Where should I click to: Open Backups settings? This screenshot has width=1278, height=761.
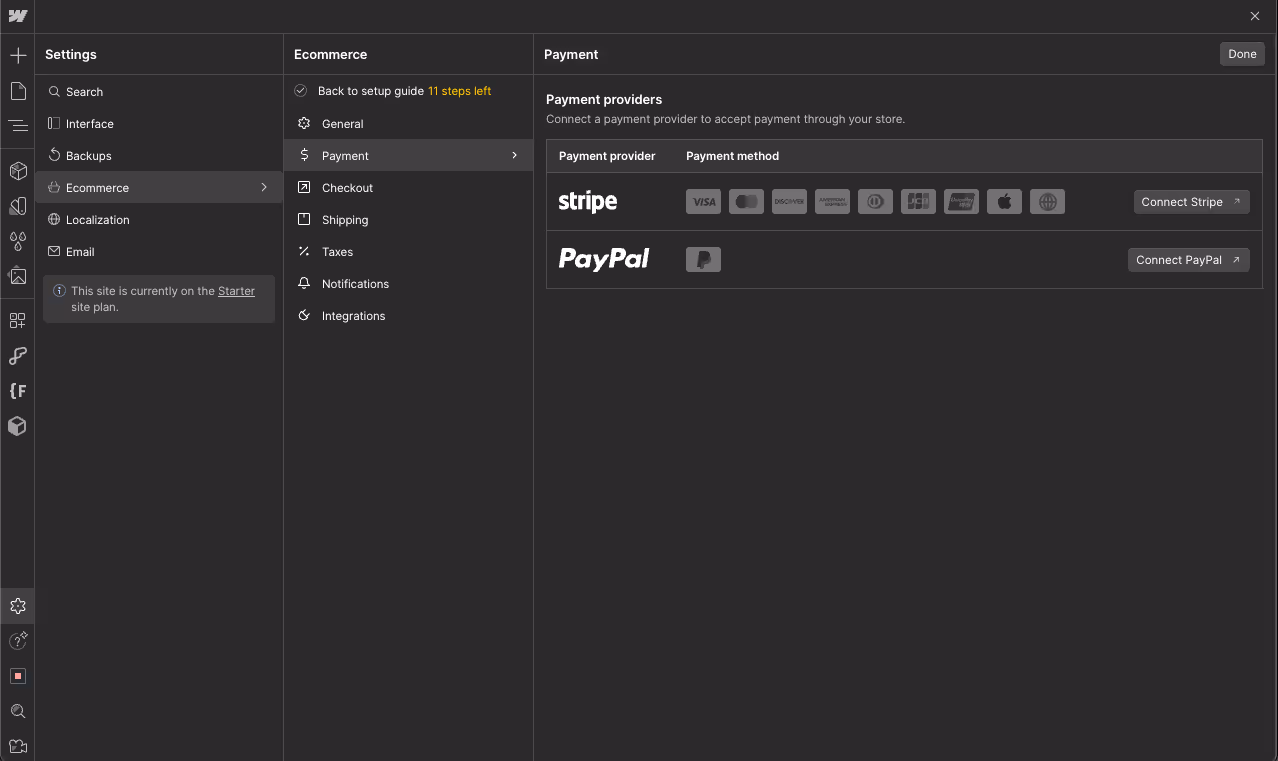[159, 156]
